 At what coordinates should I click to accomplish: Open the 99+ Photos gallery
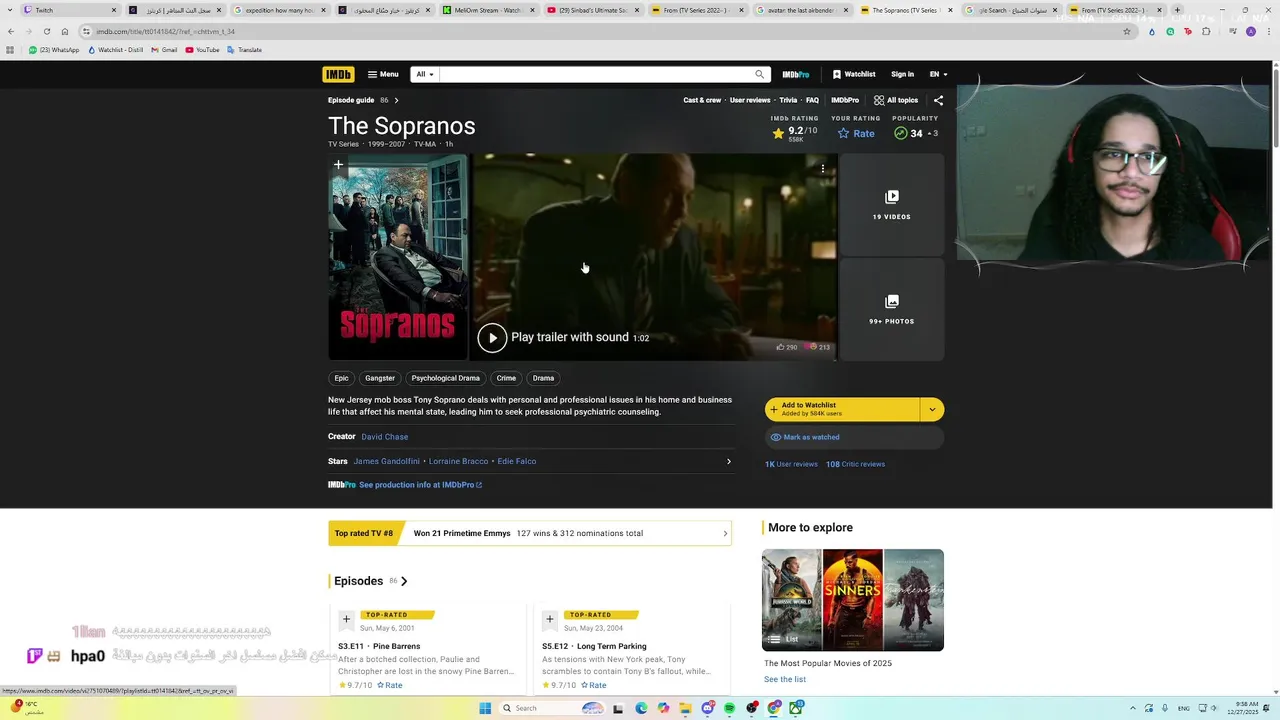click(891, 309)
